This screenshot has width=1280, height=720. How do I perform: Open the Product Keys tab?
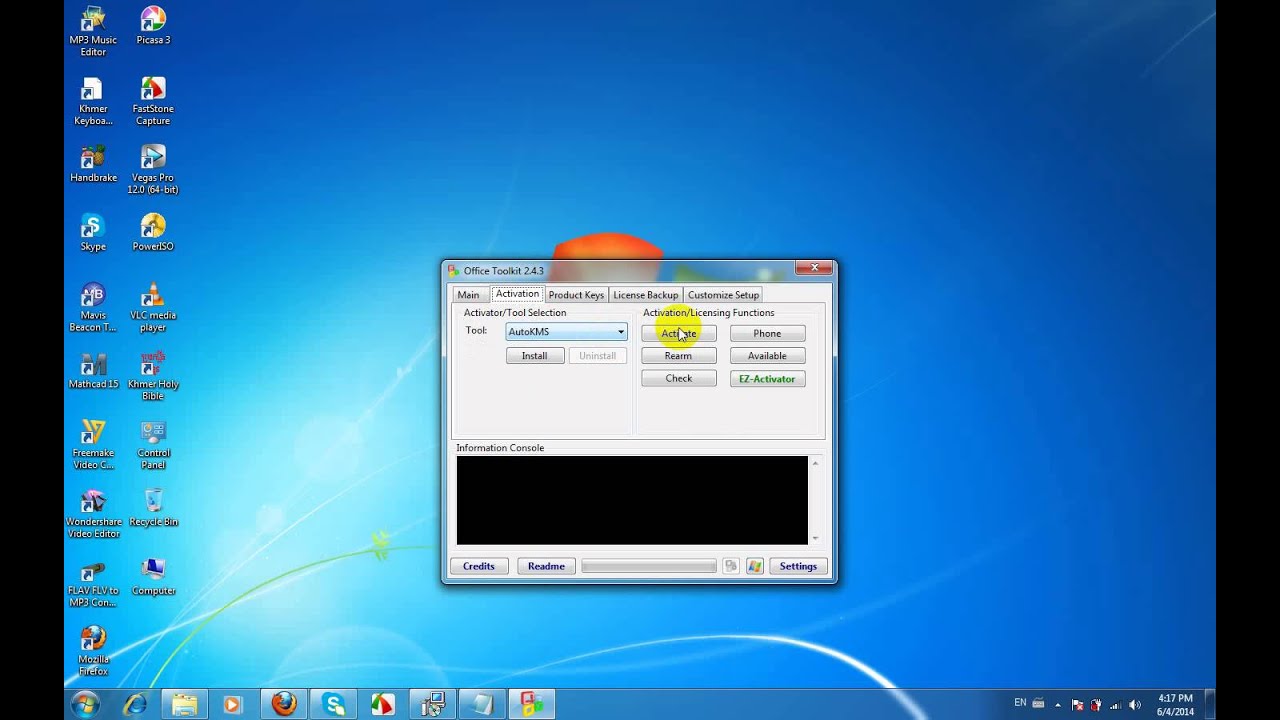[x=576, y=295]
